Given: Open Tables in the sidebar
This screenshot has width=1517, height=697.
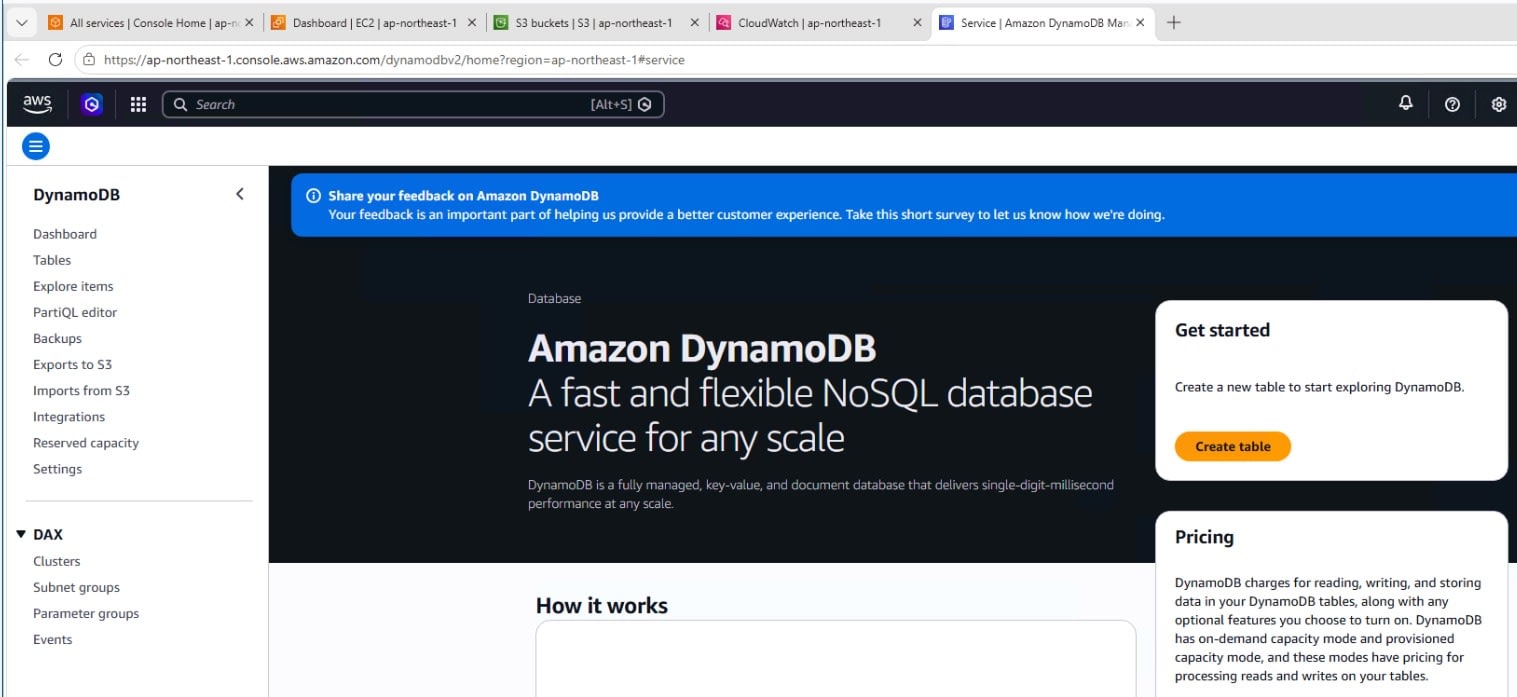Looking at the screenshot, I should pyautogui.click(x=52, y=260).
